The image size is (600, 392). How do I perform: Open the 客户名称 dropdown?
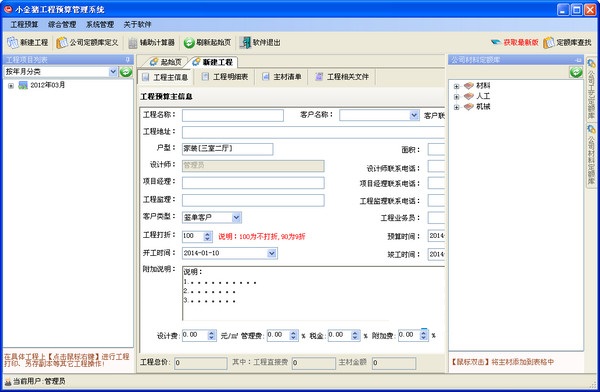[x=414, y=115]
